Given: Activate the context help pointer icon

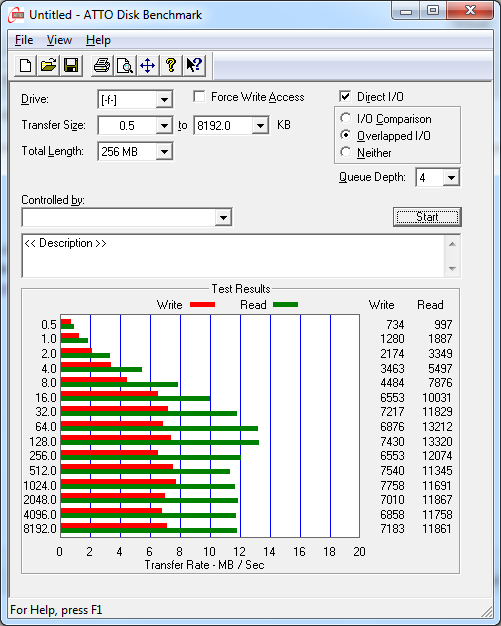Looking at the screenshot, I should coord(194,65).
